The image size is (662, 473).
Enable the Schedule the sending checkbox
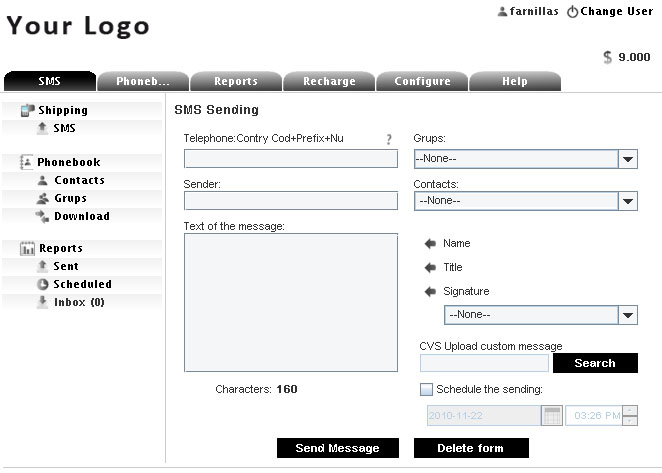pyautogui.click(x=426, y=389)
